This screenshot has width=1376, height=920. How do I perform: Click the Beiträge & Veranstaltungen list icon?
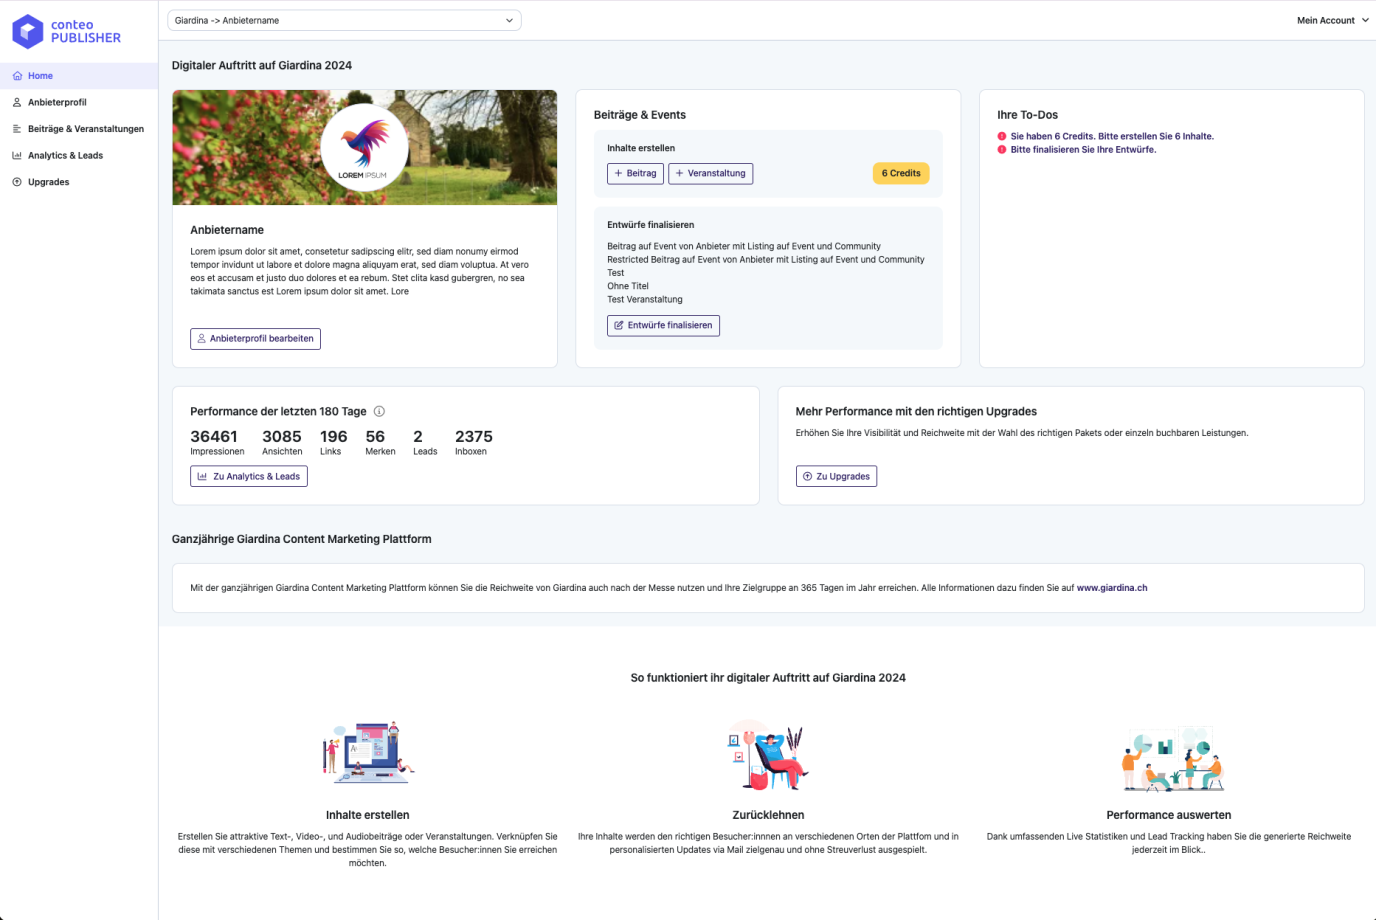pos(17,129)
